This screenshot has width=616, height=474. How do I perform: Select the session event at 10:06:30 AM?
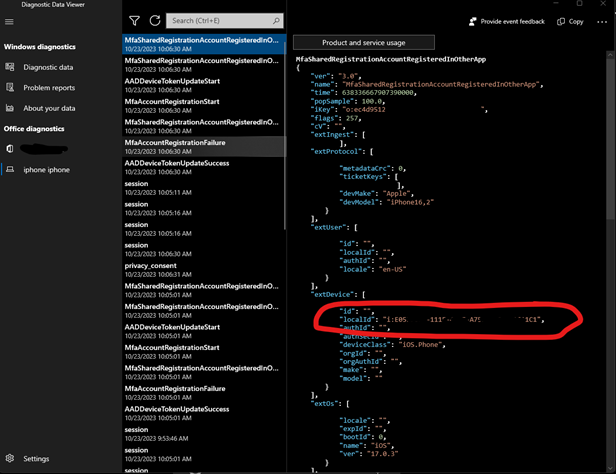202,249
